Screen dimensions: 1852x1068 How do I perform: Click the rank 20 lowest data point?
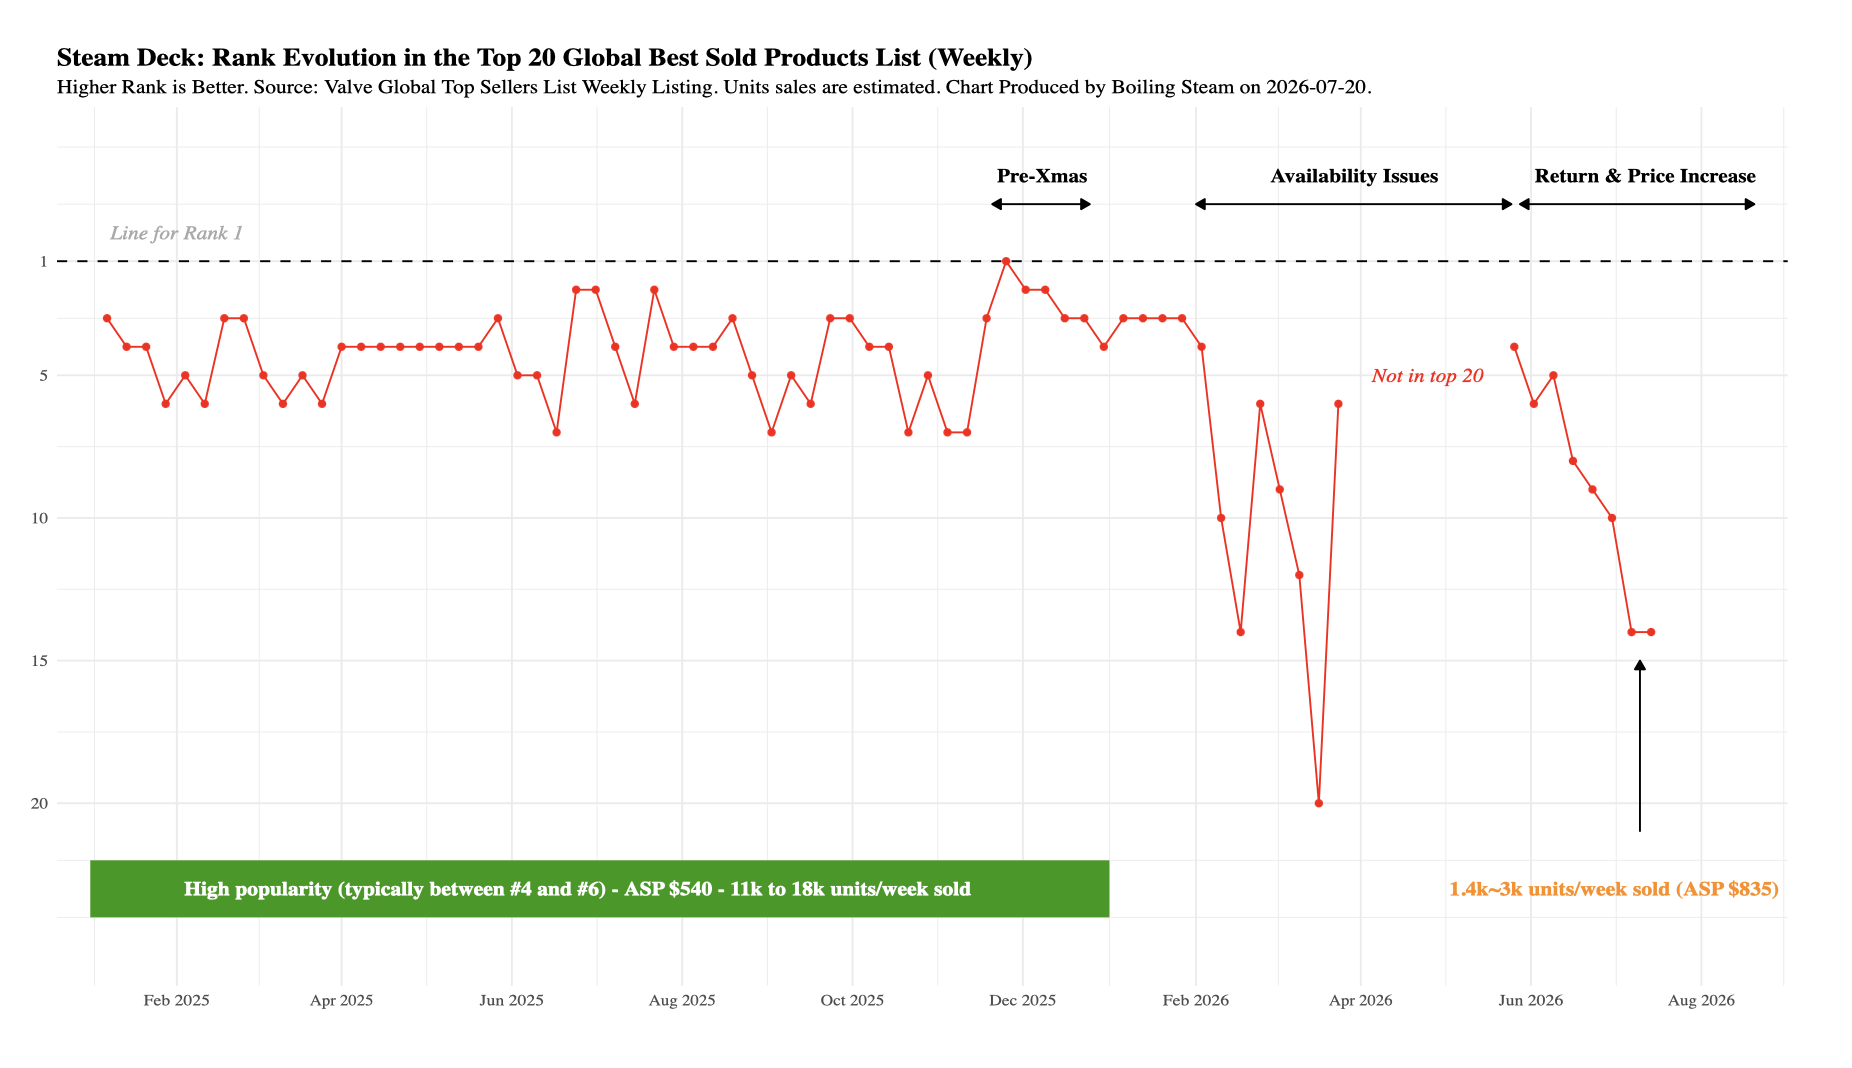(x=1319, y=803)
